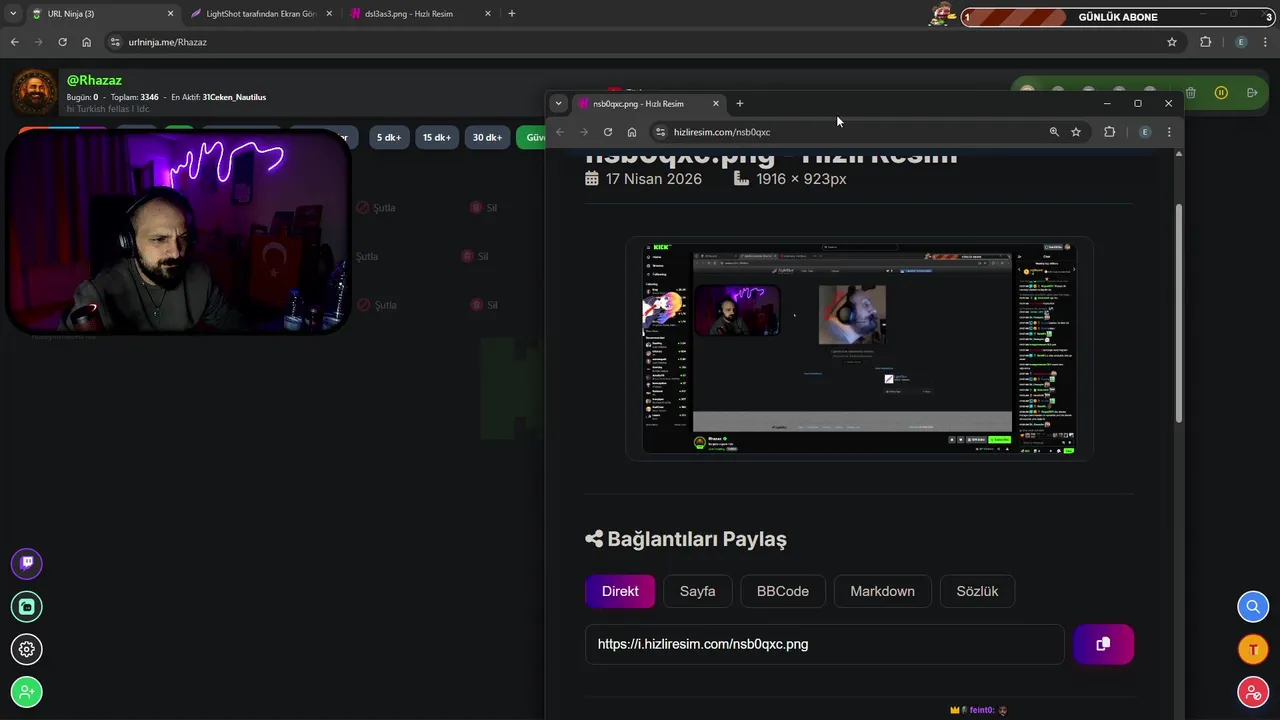
Task: View site info icon in hizliresim address bar
Action: [660, 132]
